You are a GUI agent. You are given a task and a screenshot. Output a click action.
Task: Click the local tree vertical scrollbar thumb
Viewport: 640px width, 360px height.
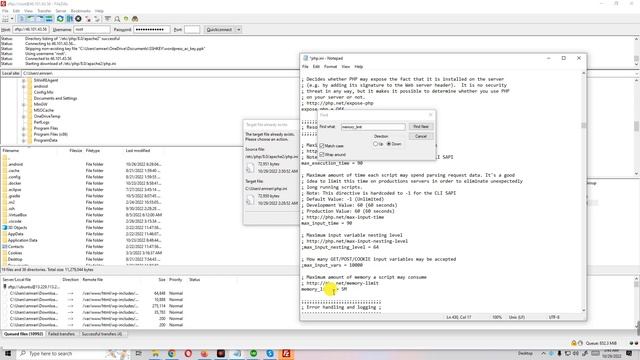(x=636, y=126)
